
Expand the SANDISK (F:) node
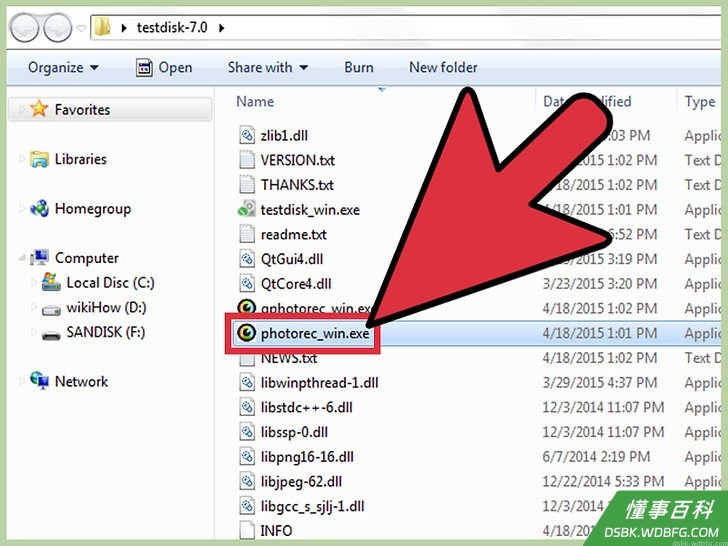[33, 332]
